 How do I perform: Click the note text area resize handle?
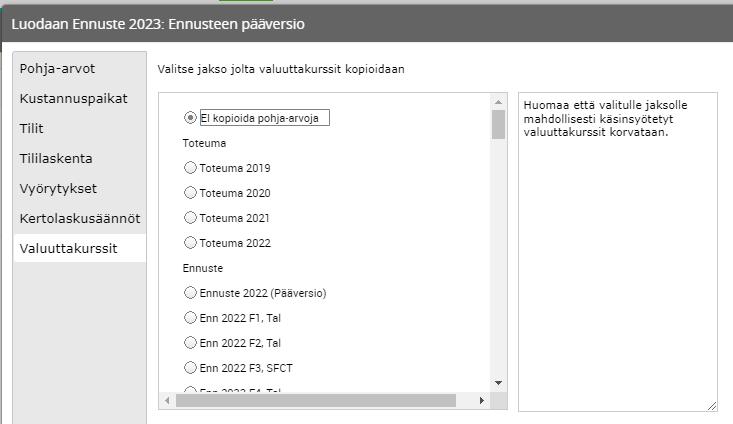pos(712,404)
